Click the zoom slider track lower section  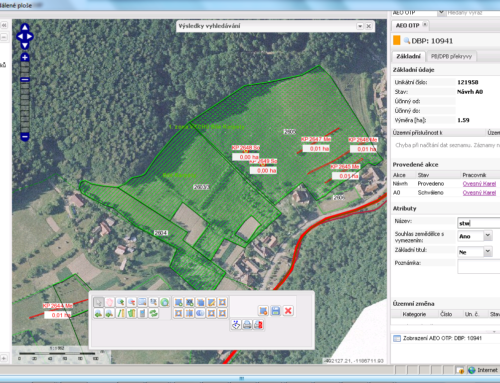pos(25,108)
